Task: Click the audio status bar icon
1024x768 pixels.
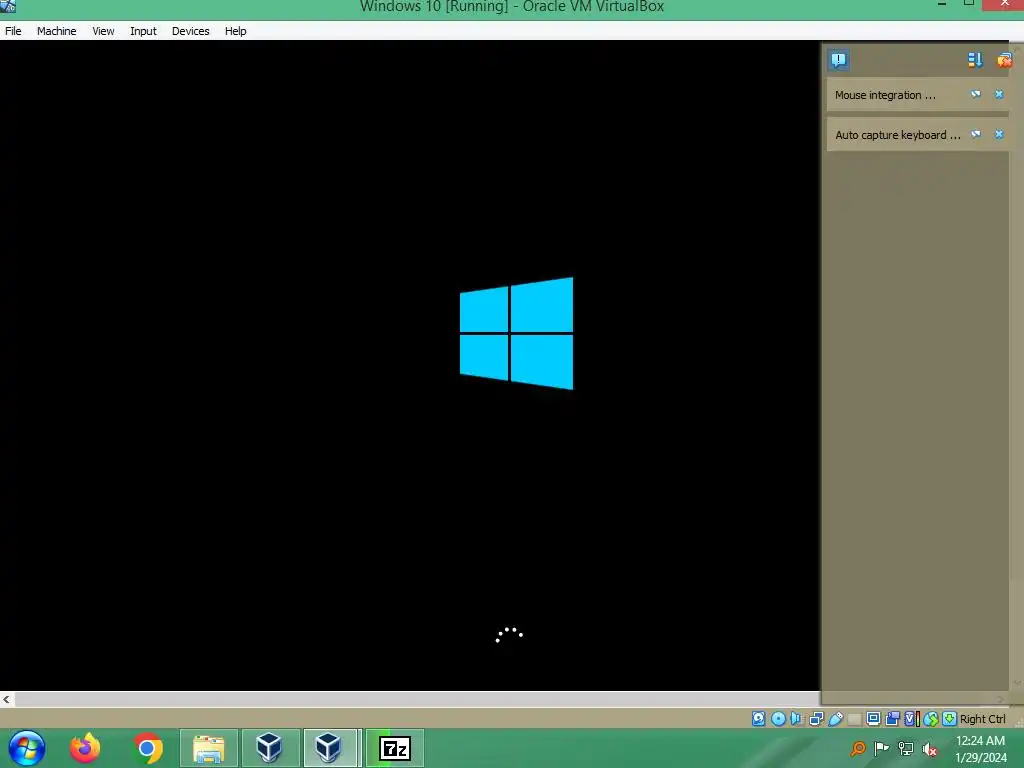Action: (796, 718)
